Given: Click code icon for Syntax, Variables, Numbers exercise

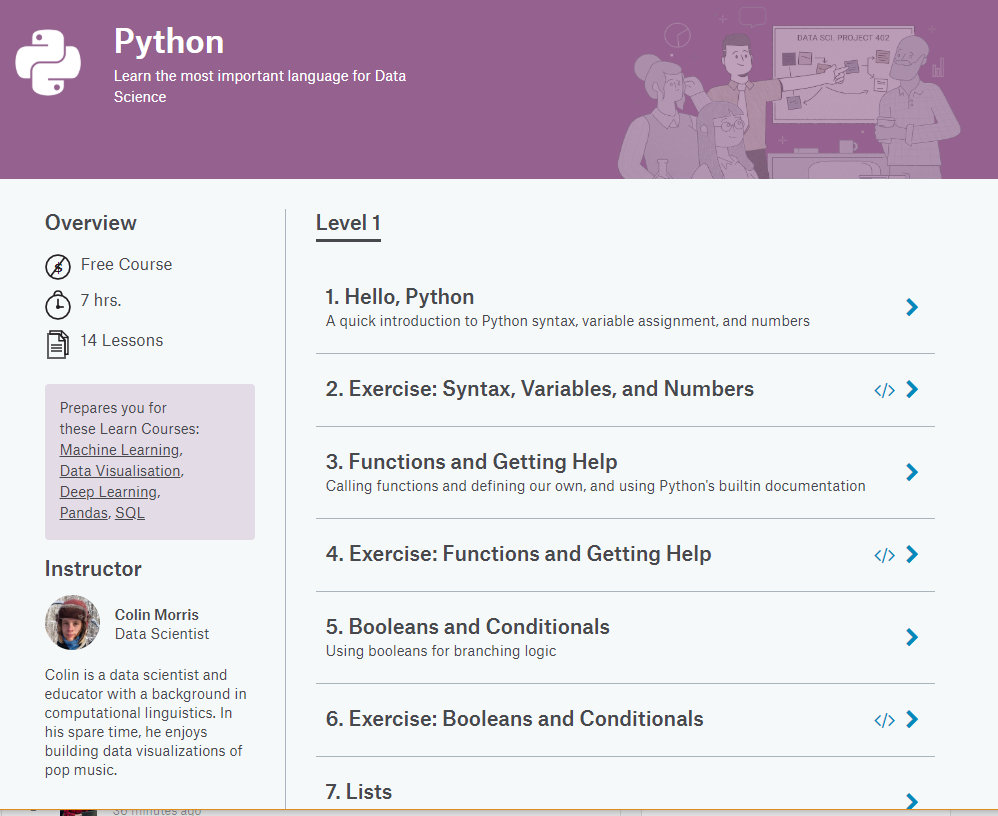Looking at the screenshot, I should [x=884, y=390].
